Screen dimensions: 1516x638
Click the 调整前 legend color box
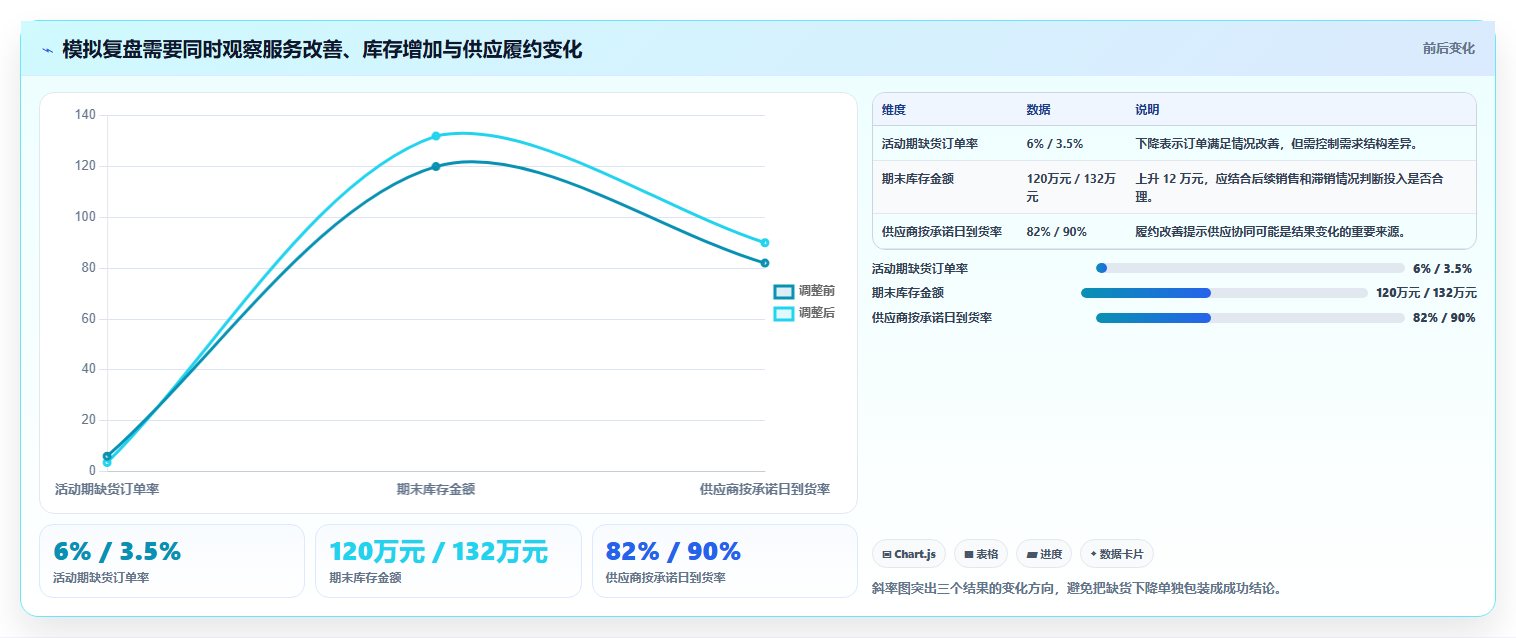784,291
